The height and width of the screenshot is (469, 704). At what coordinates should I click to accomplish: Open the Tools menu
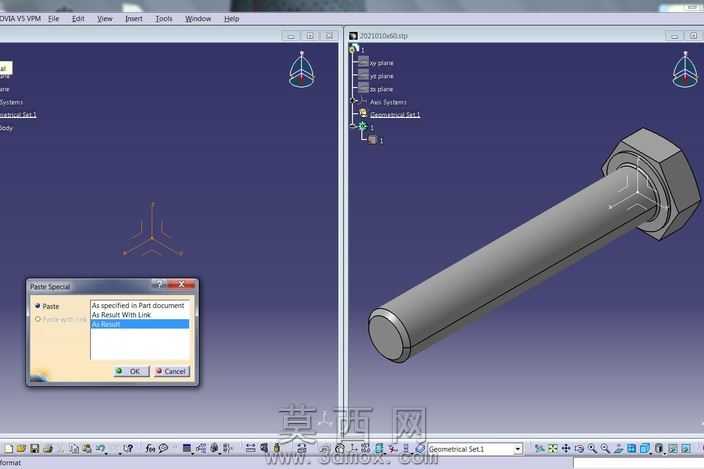click(x=164, y=19)
